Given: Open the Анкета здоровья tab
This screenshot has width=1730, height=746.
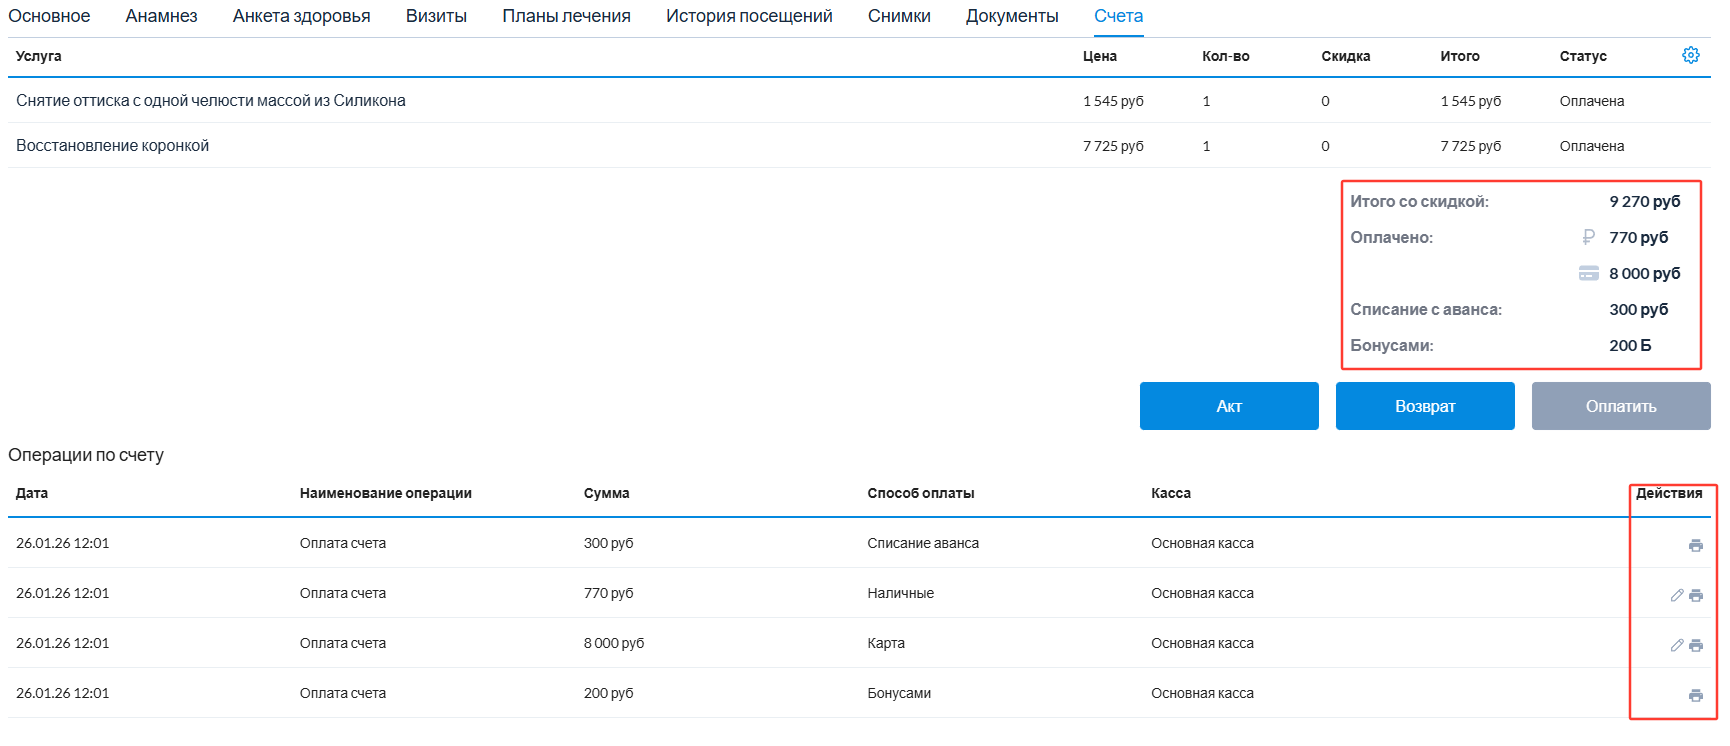Looking at the screenshot, I should [301, 16].
